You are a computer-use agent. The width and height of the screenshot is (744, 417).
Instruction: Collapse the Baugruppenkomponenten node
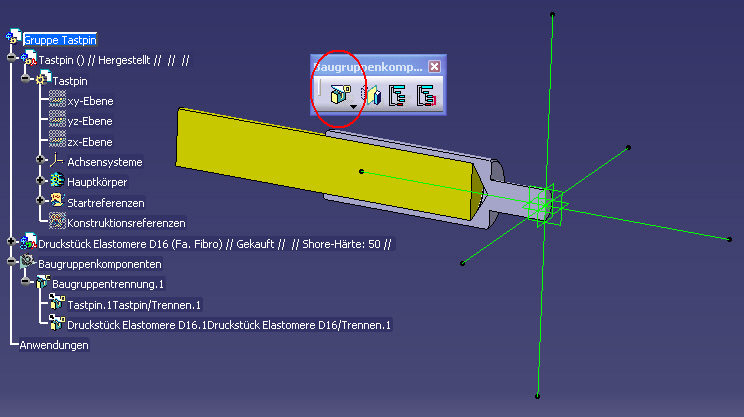11,261
